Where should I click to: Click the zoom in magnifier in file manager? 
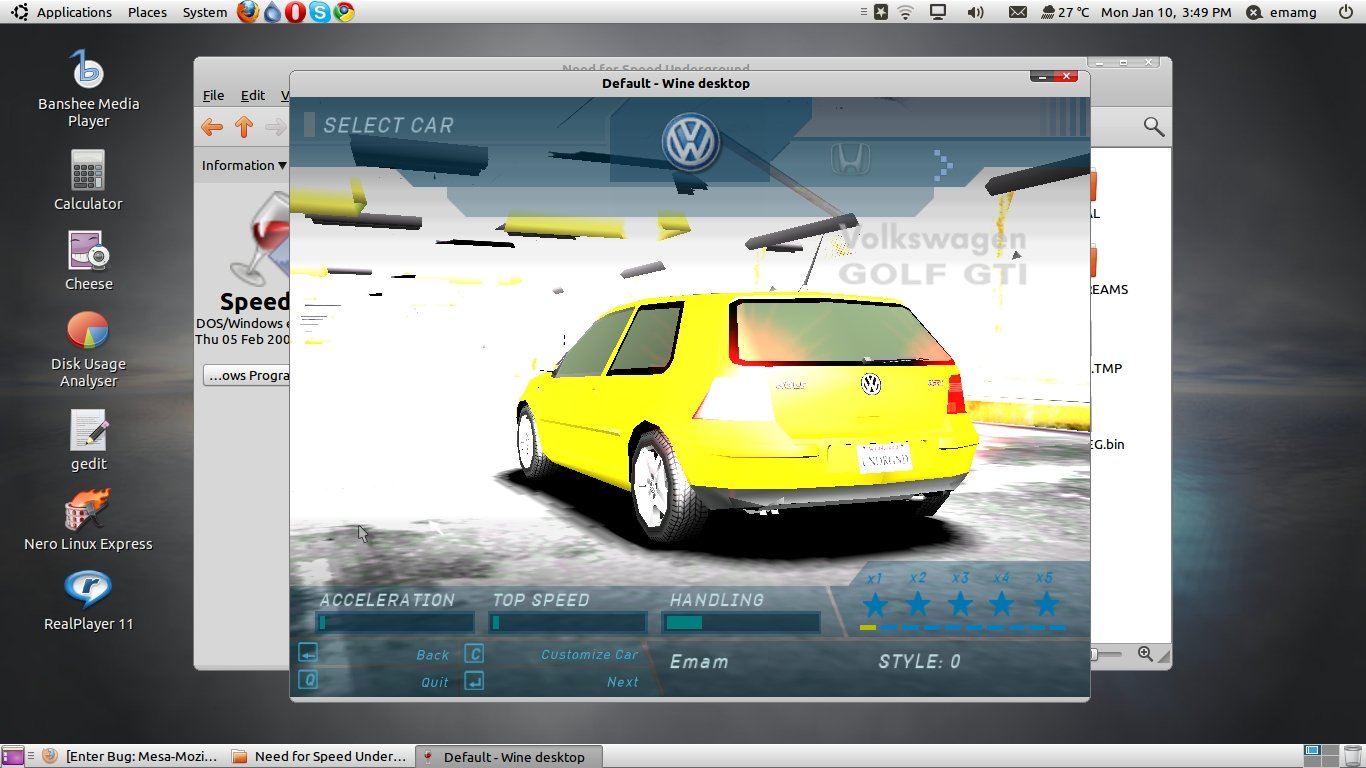click(1145, 654)
